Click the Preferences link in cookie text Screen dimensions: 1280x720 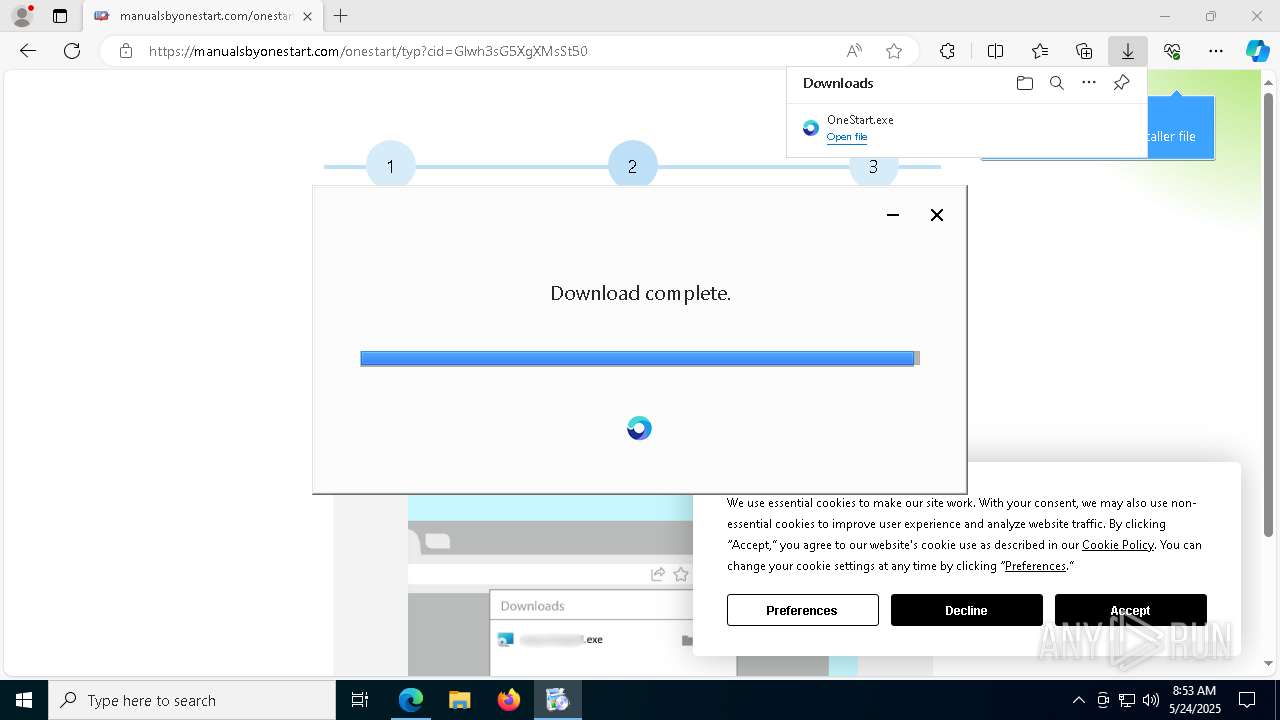(1035, 566)
